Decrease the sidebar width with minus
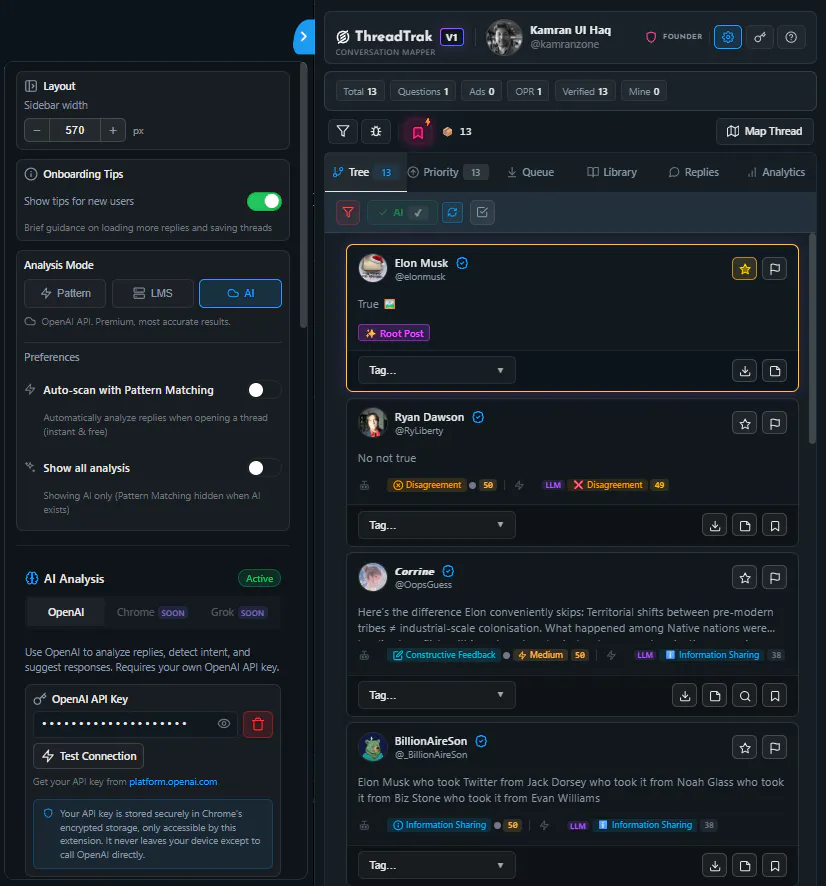 37,131
